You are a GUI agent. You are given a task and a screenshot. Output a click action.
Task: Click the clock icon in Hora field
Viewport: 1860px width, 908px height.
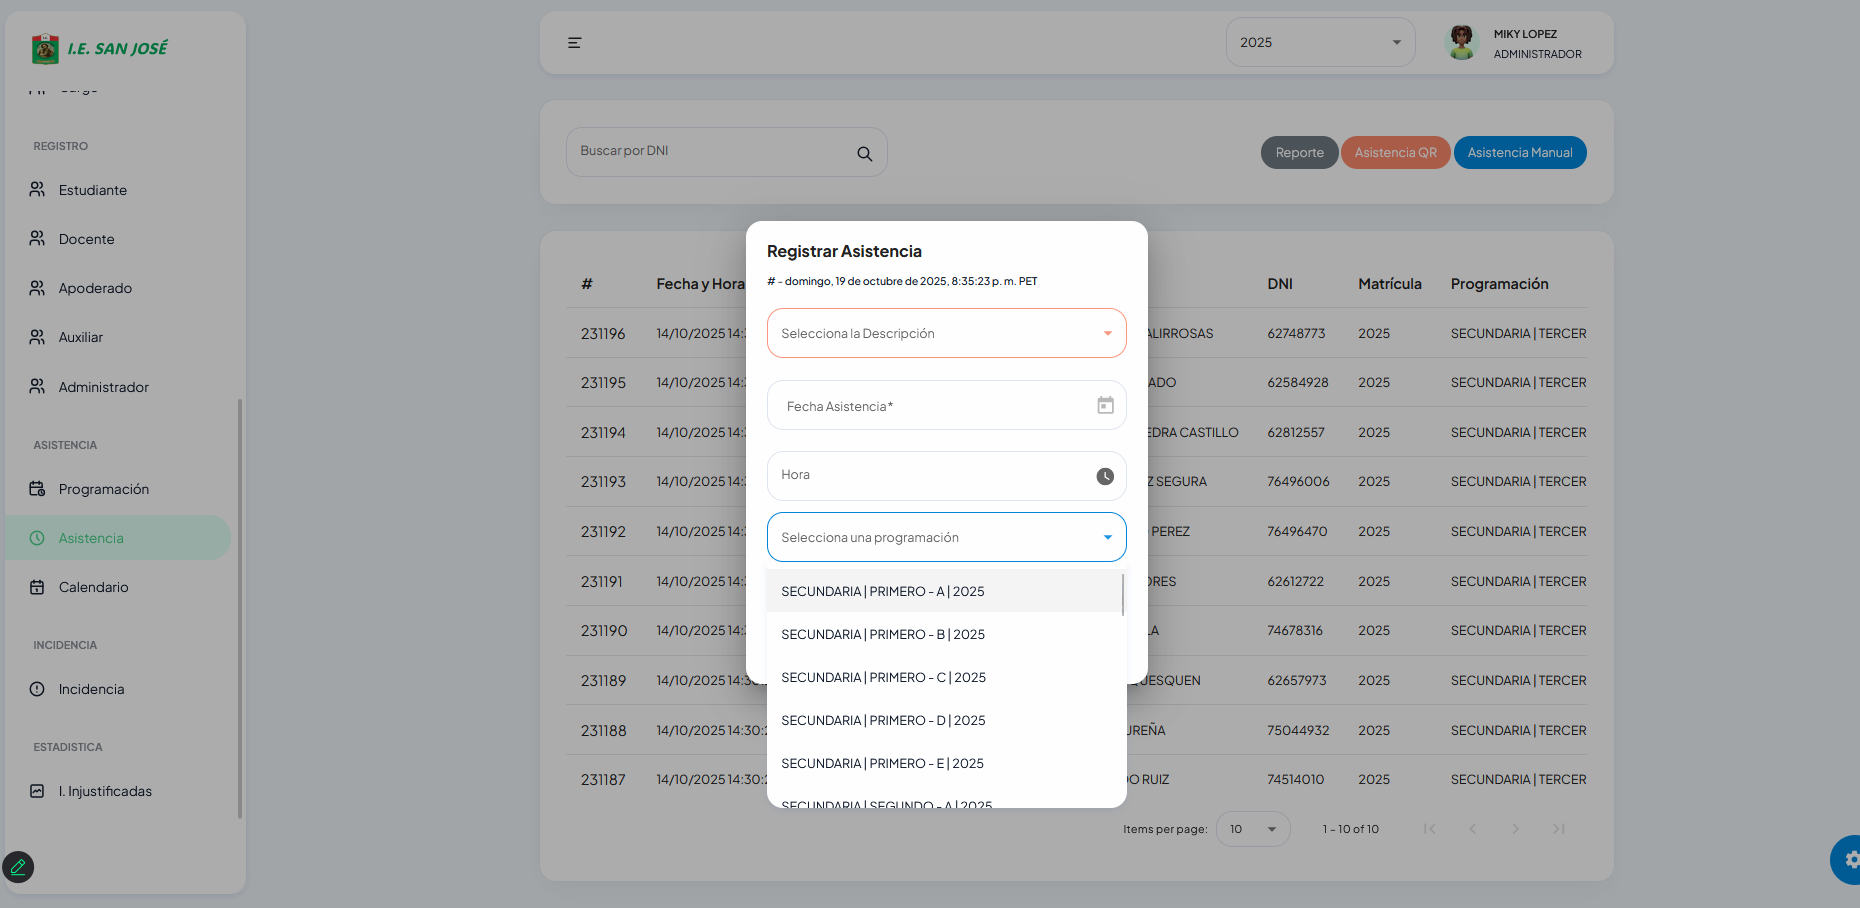tap(1105, 476)
